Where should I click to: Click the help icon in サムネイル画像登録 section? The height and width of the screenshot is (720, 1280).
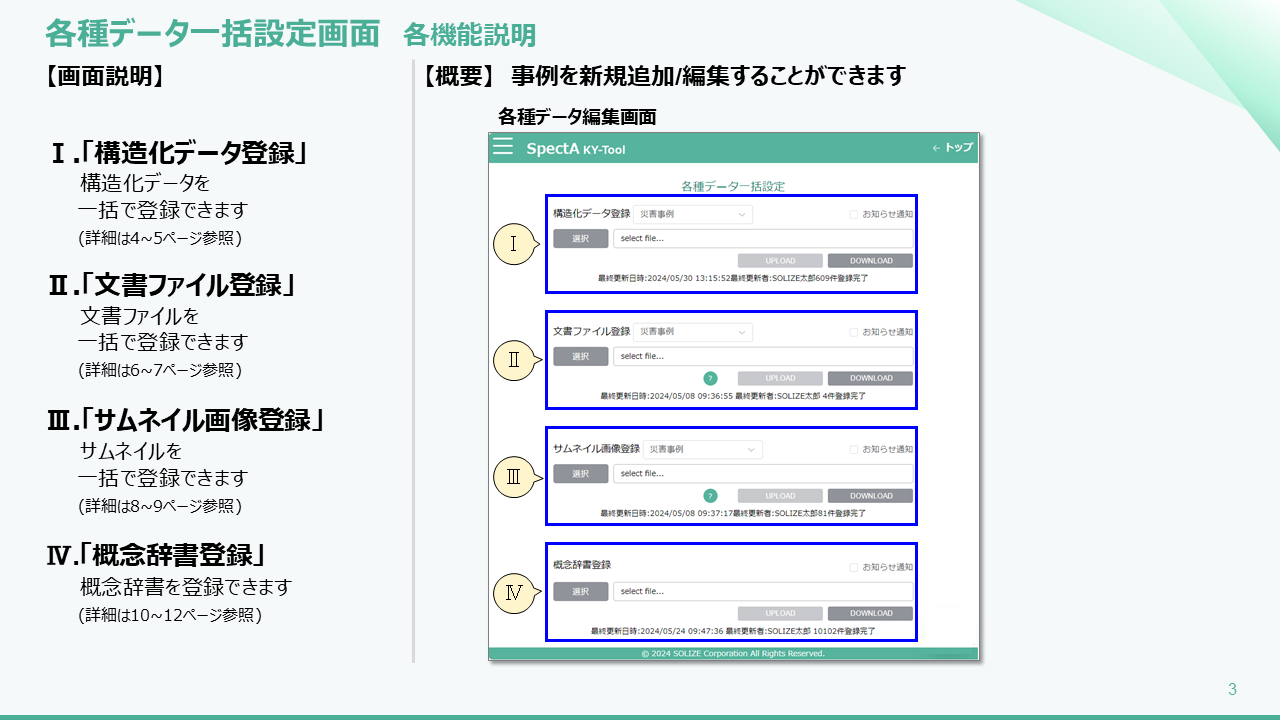tap(710, 496)
